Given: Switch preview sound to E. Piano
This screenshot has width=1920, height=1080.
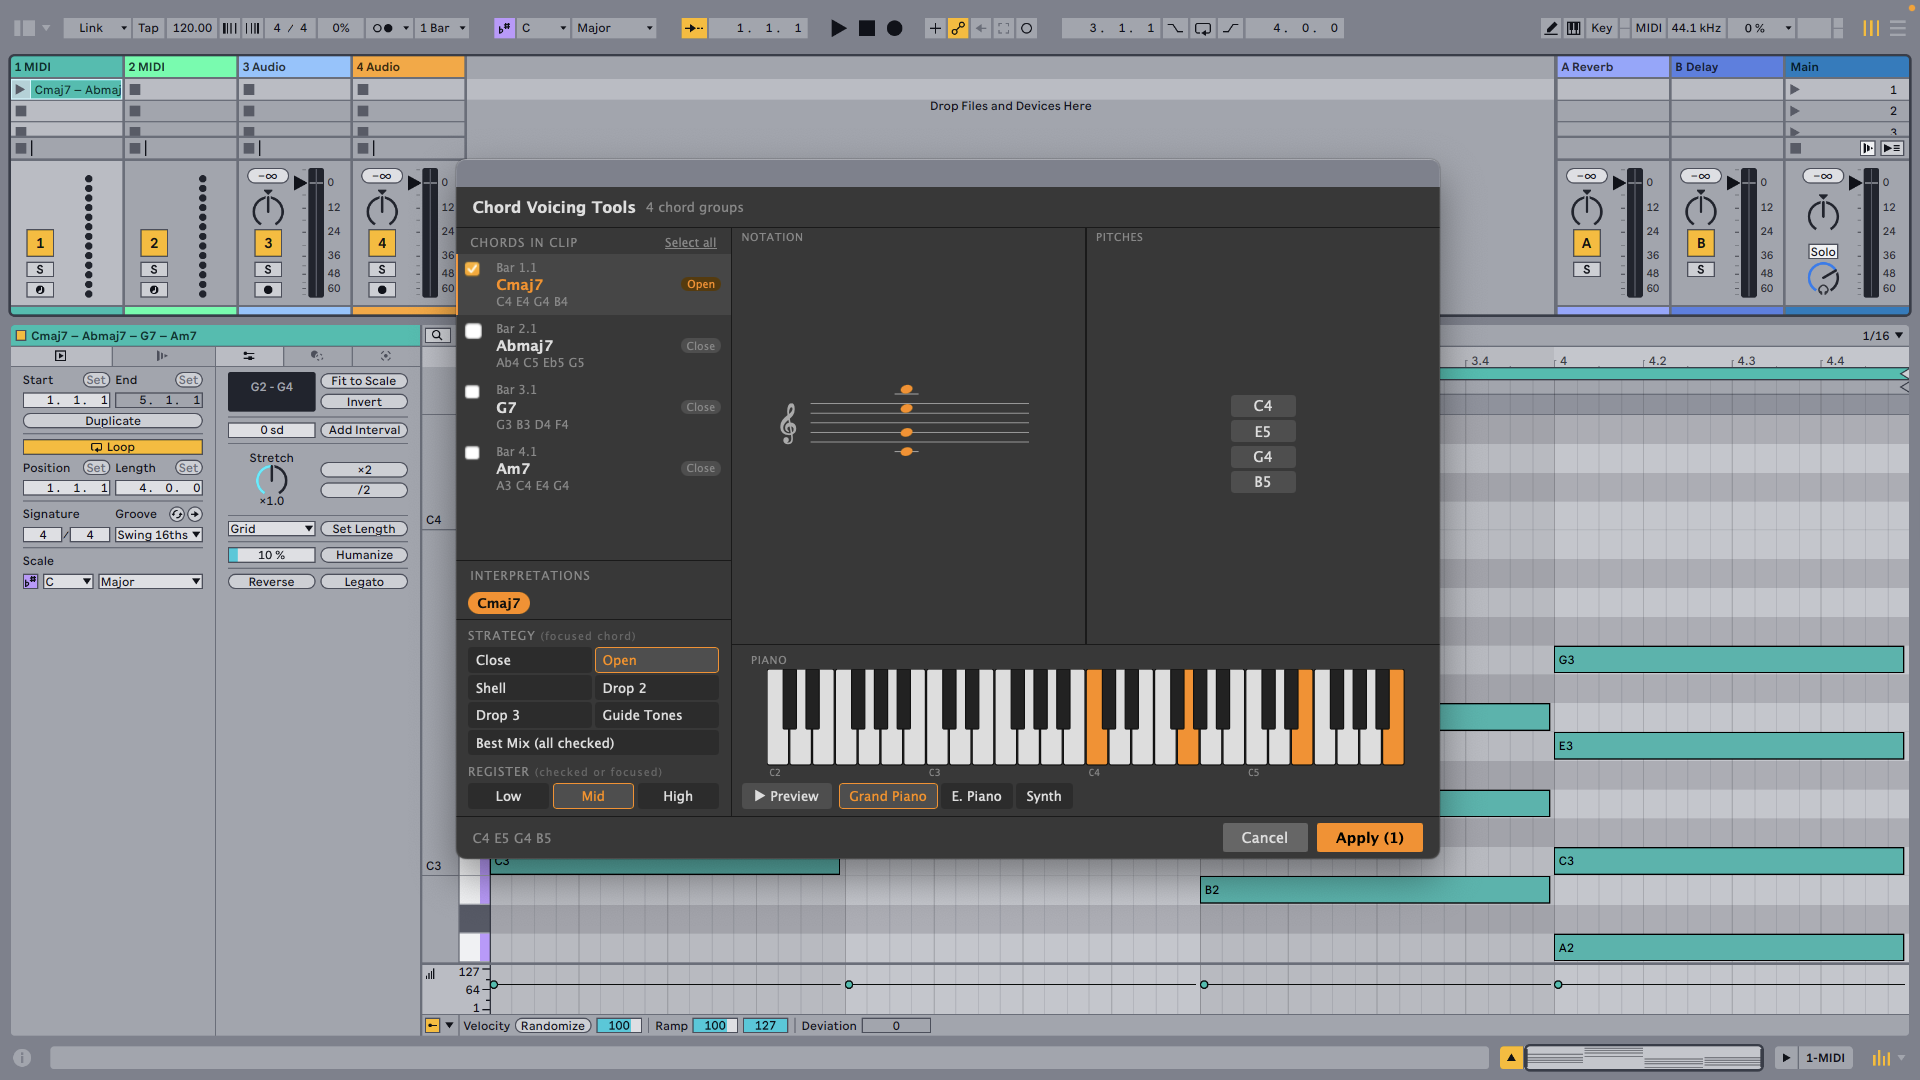Looking at the screenshot, I should 976,796.
